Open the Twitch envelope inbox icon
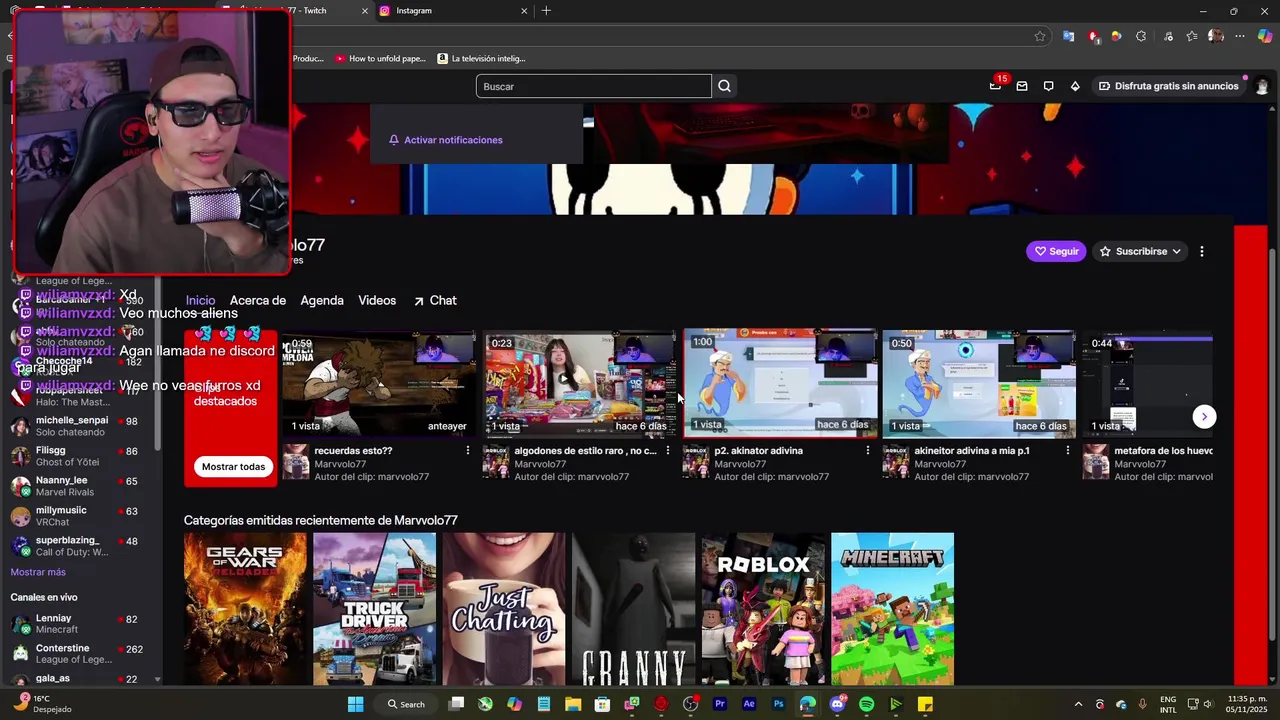 coord(1022,86)
